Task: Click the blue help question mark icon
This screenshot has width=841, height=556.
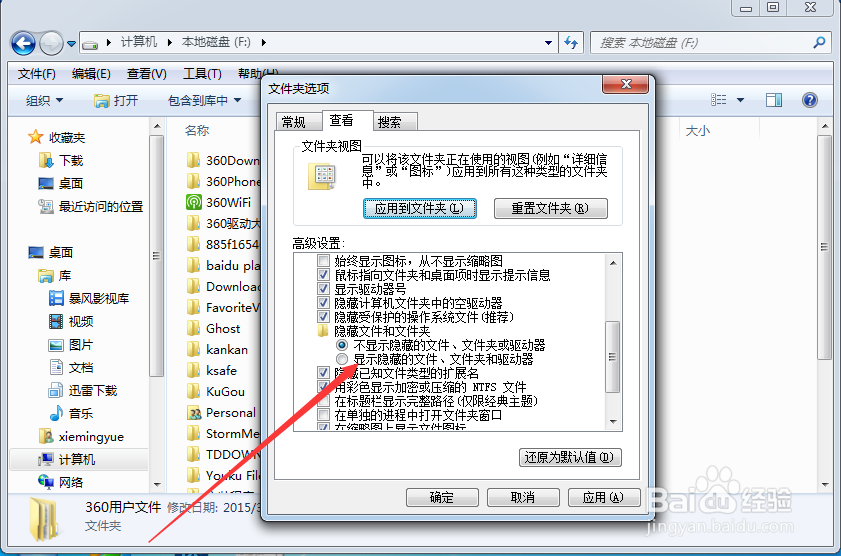Action: [809, 100]
